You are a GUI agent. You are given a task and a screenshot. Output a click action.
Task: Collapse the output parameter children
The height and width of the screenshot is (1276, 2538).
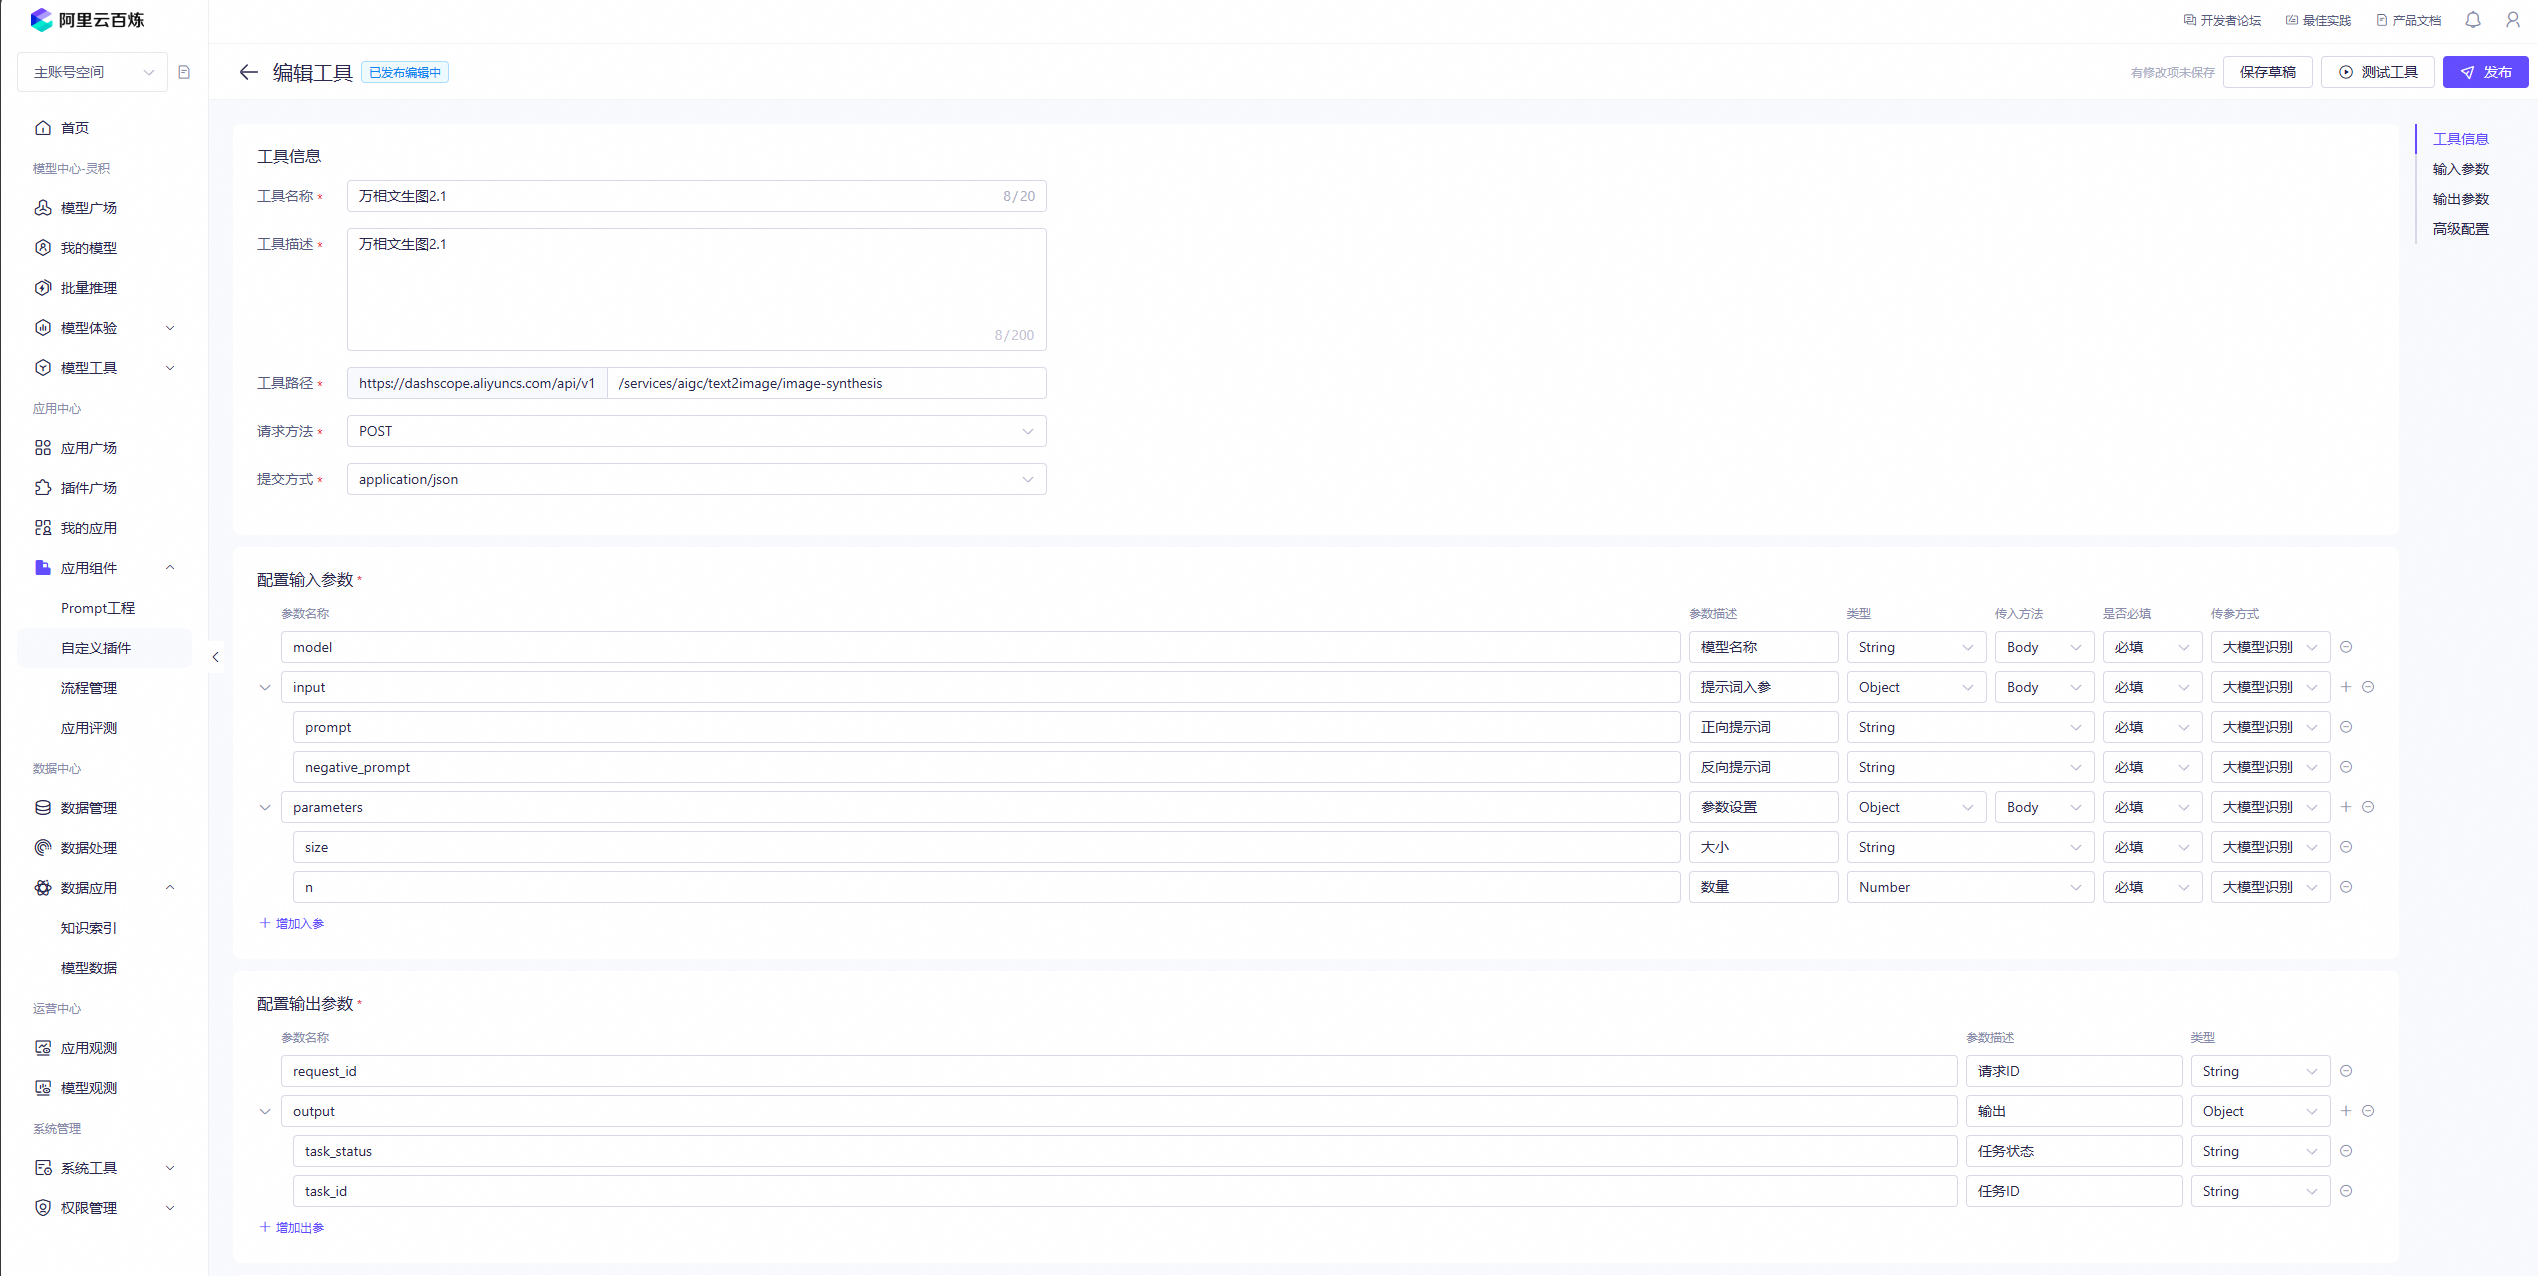265,1111
